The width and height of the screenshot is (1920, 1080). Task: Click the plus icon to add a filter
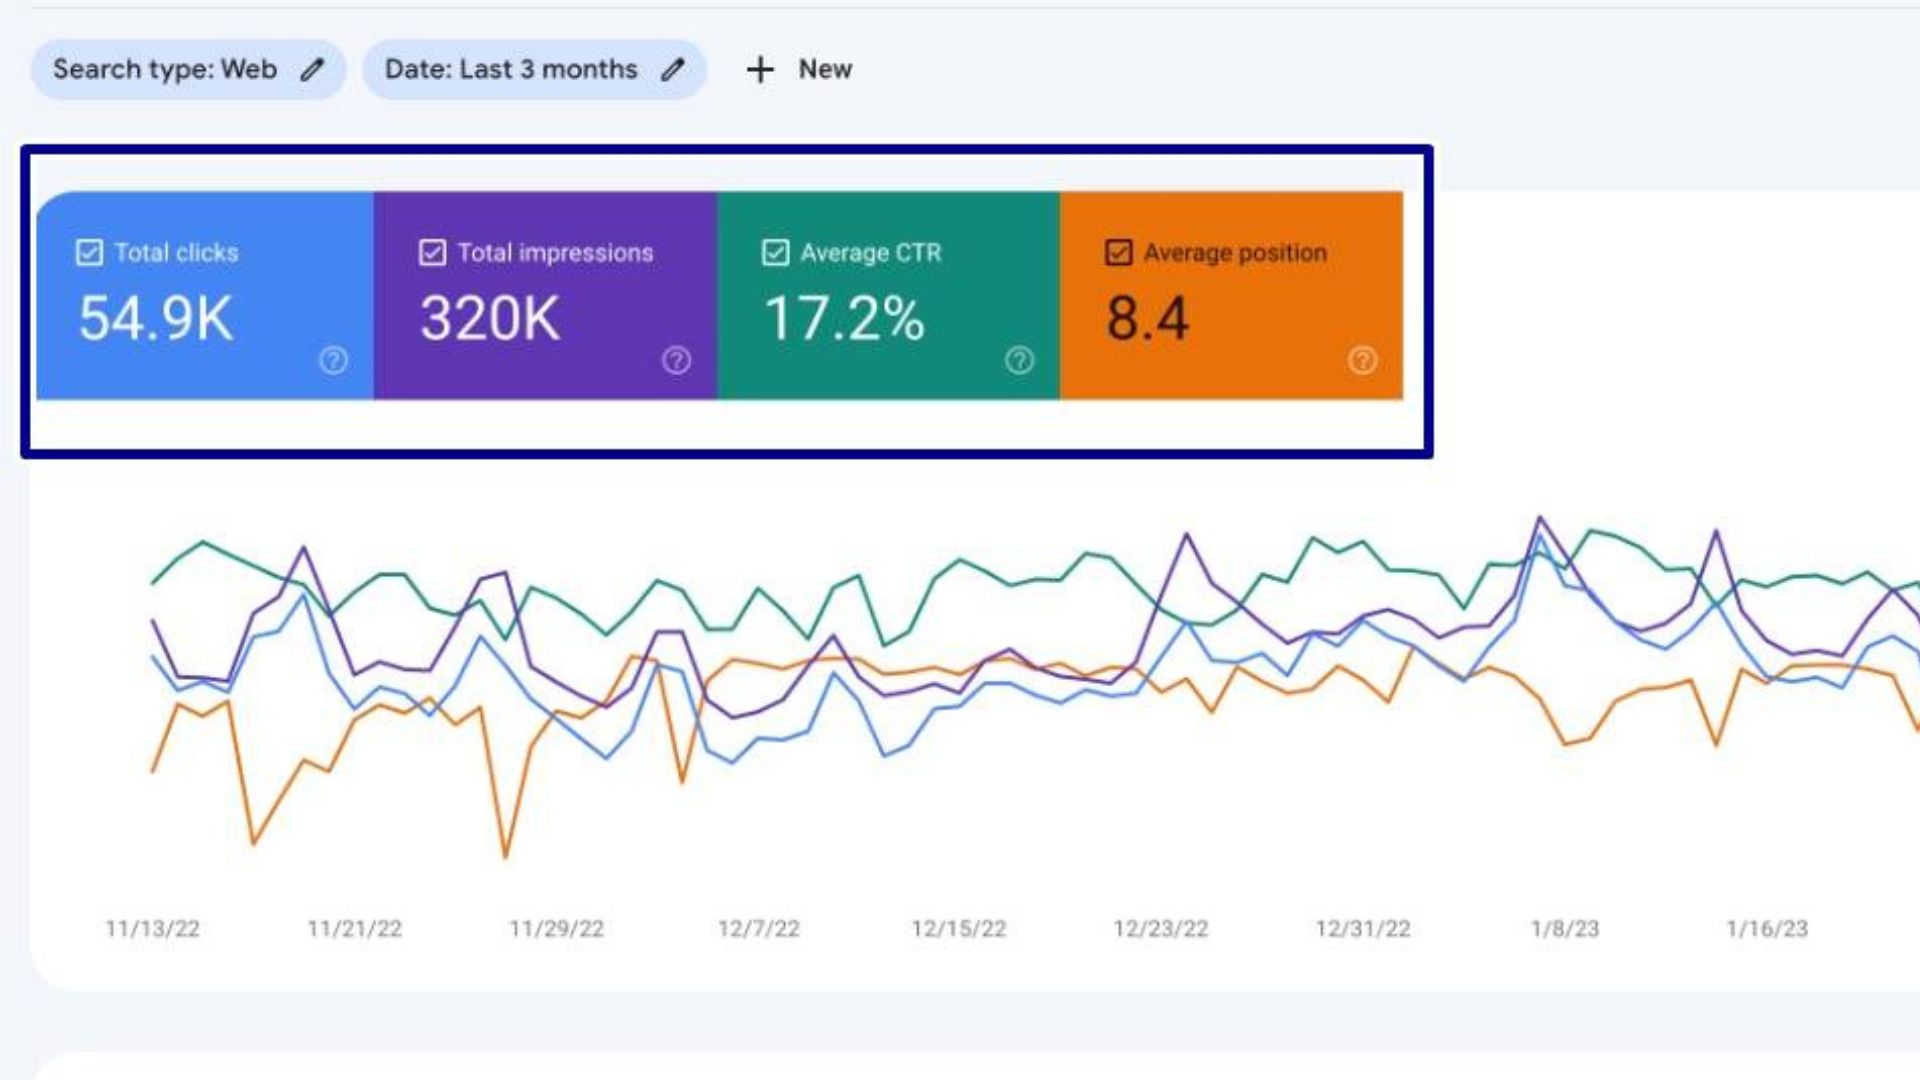(760, 69)
